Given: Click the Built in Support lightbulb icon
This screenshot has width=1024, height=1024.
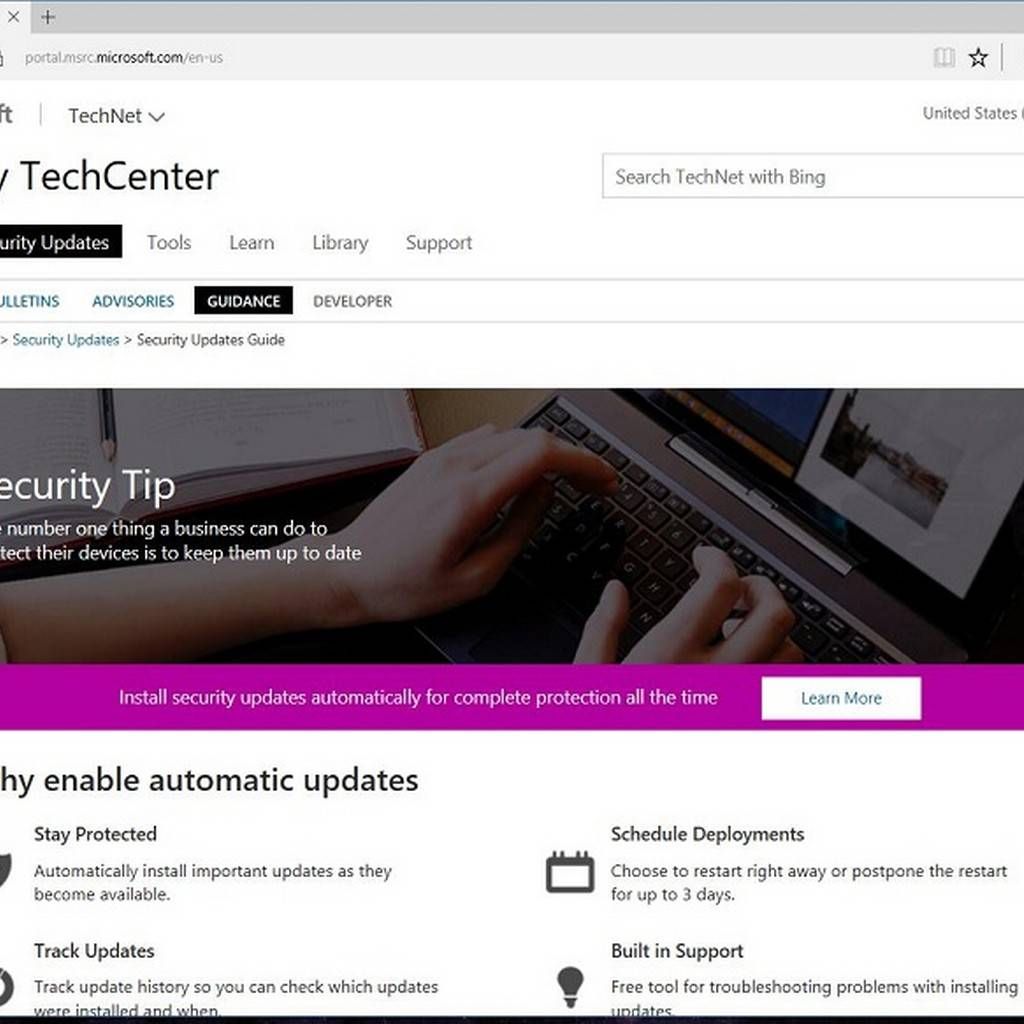Looking at the screenshot, I should [x=570, y=987].
